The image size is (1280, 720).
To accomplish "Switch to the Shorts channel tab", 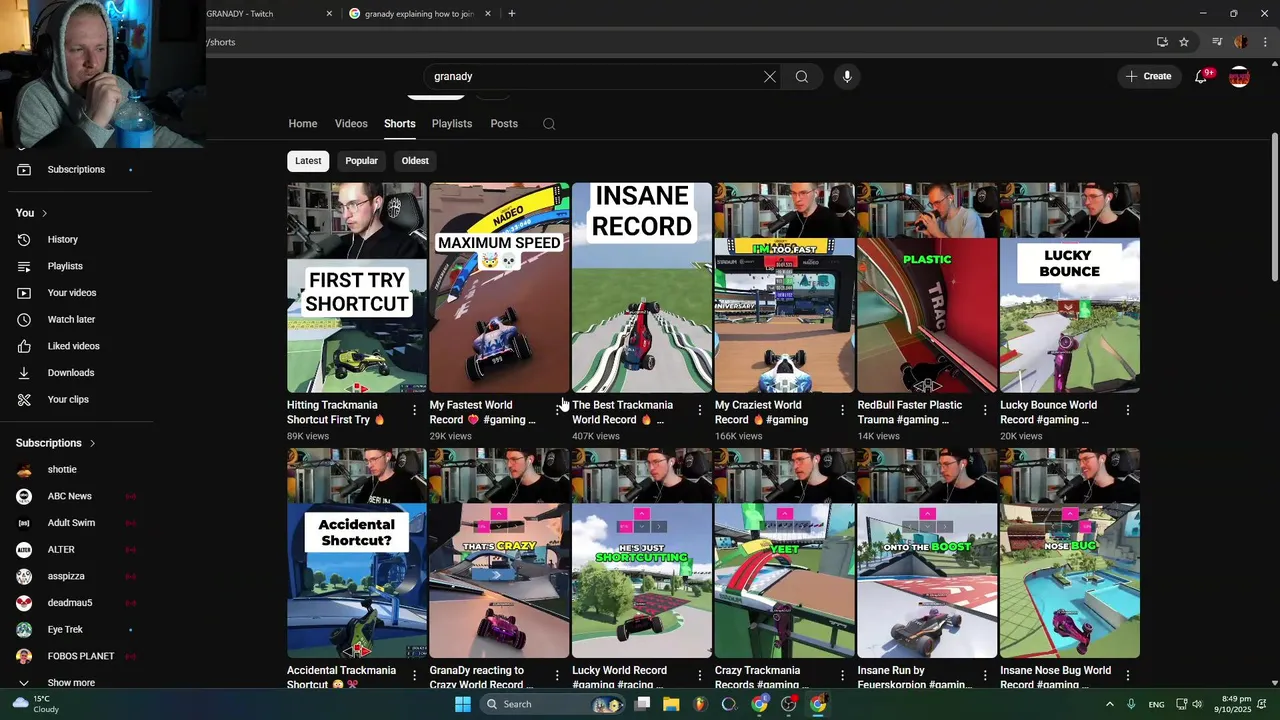I will [x=400, y=124].
